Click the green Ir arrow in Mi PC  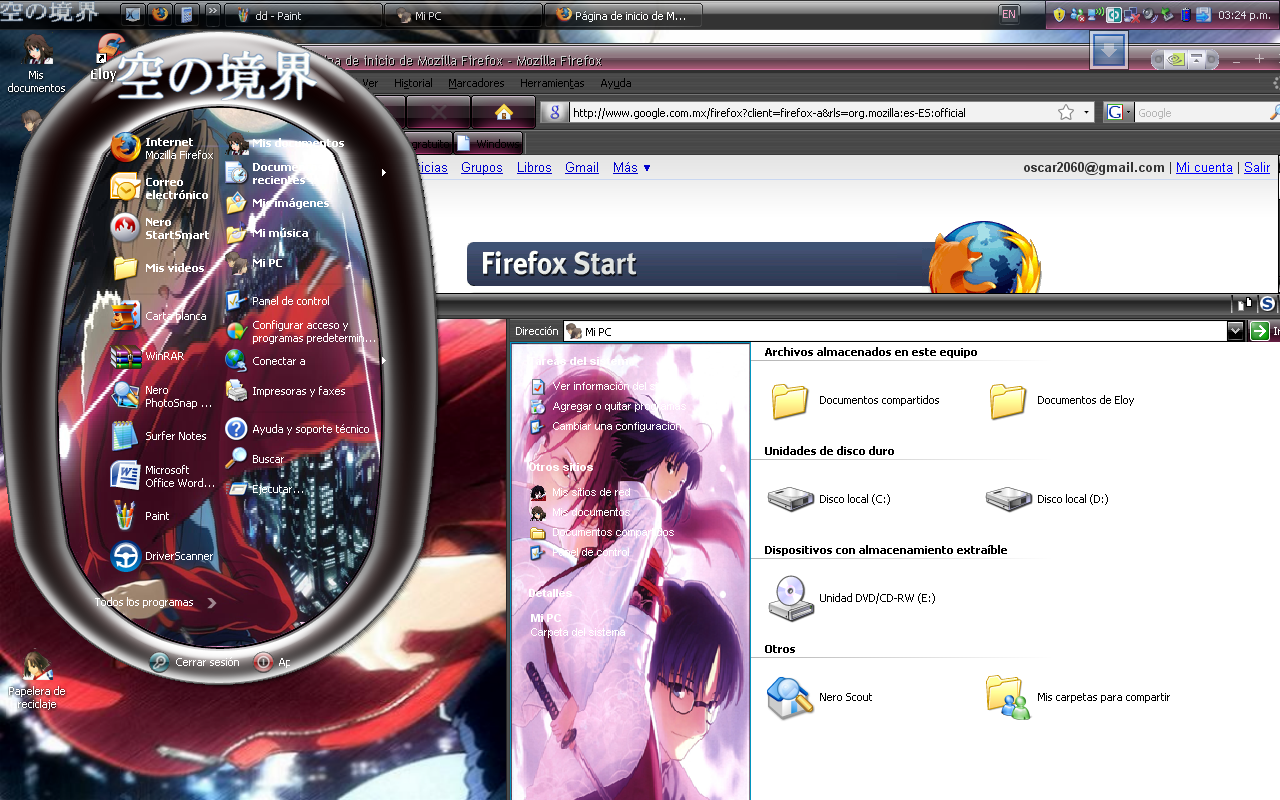coord(1259,331)
